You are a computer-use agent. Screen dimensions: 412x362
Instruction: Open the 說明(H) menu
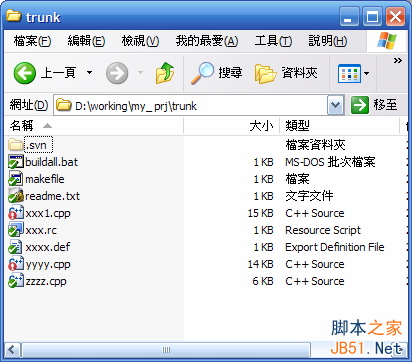(x=328, y=41)
